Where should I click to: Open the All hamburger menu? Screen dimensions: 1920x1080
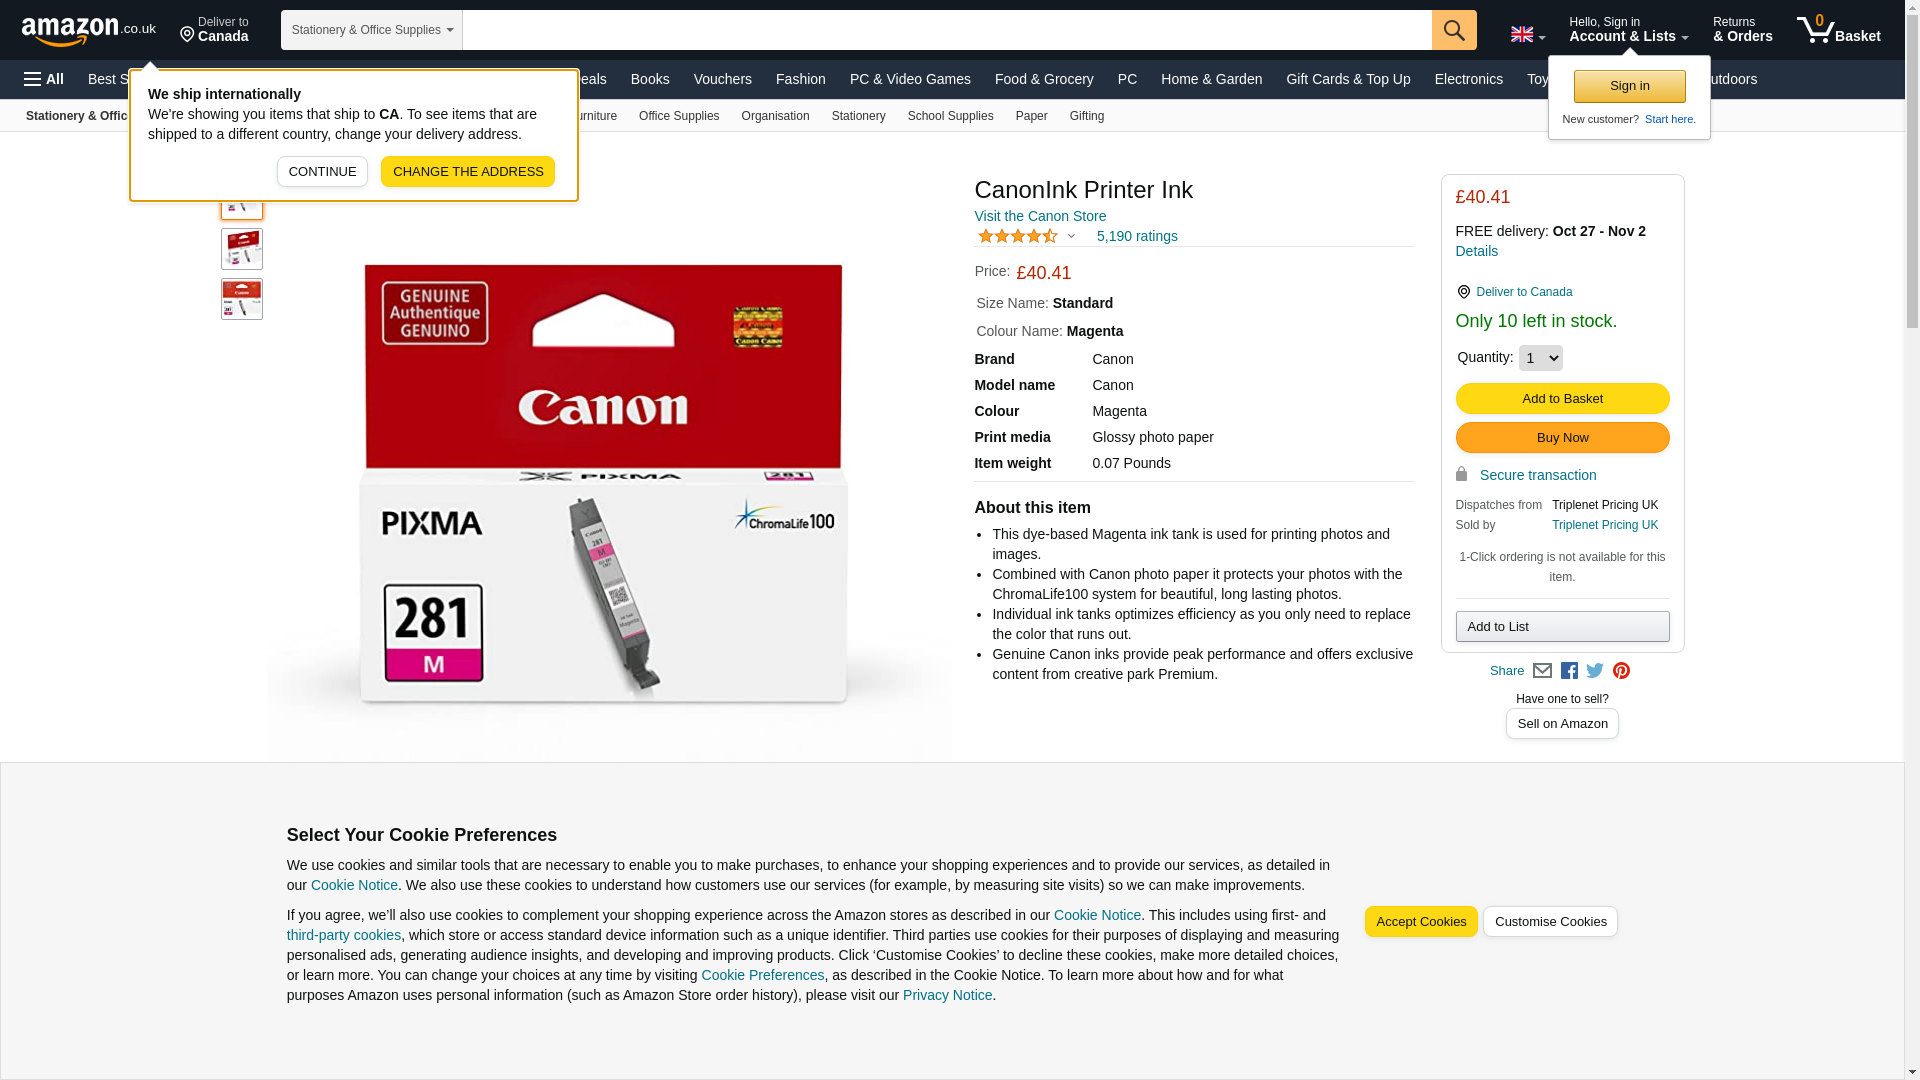(x=44, y=79)
